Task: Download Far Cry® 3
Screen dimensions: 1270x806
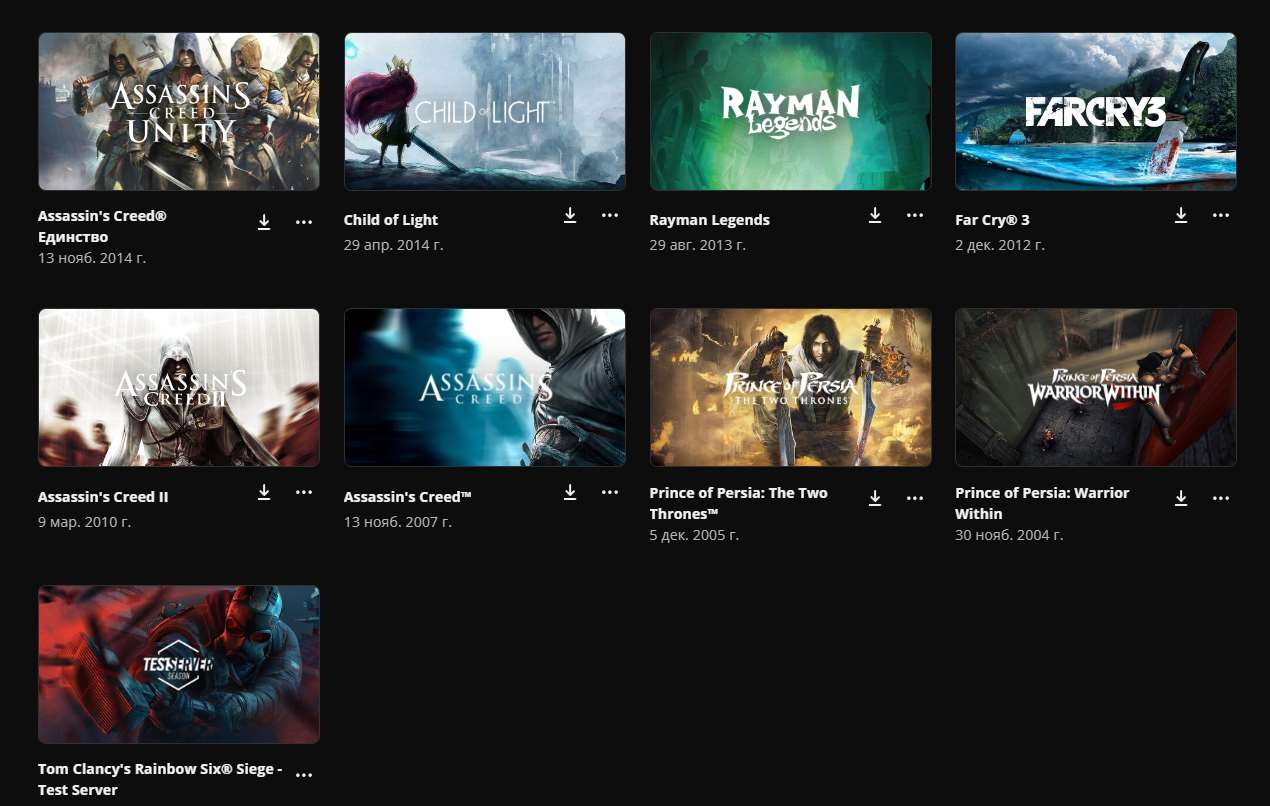Action: (x=1181, y=215)
